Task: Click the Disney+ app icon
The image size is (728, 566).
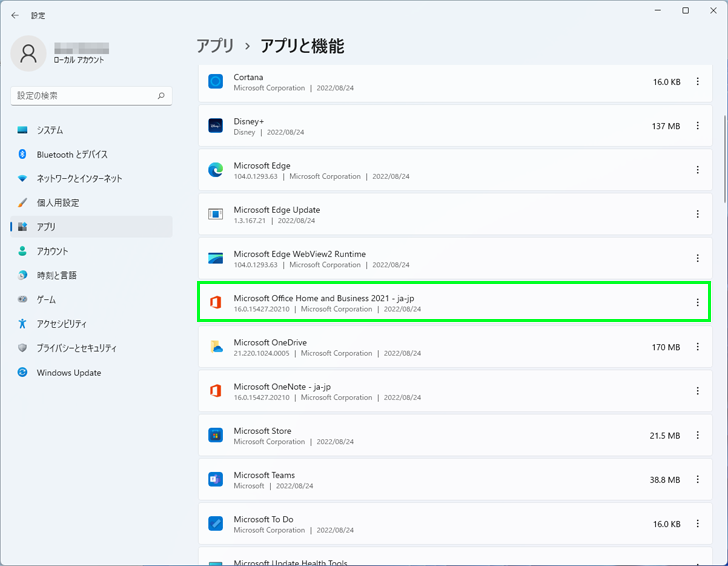Action: [215, 126]
